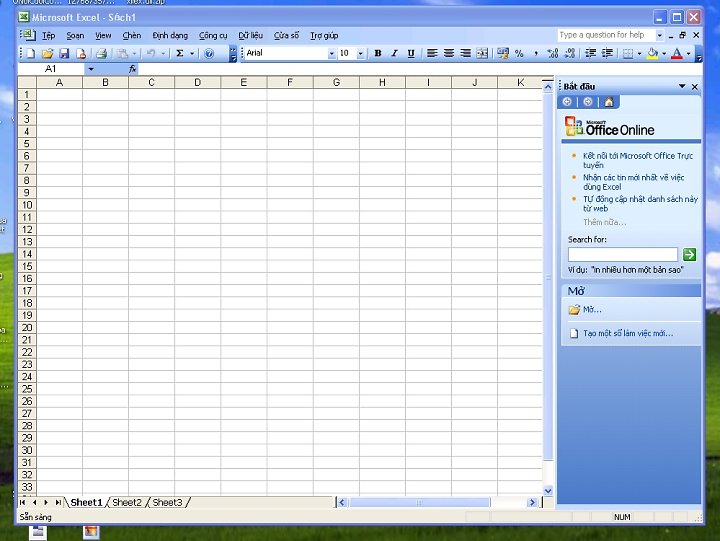Image resolution: width=720 pixels, height=541 pixels.
Task: Click the Mở... open file link
Action: [592, 310]
